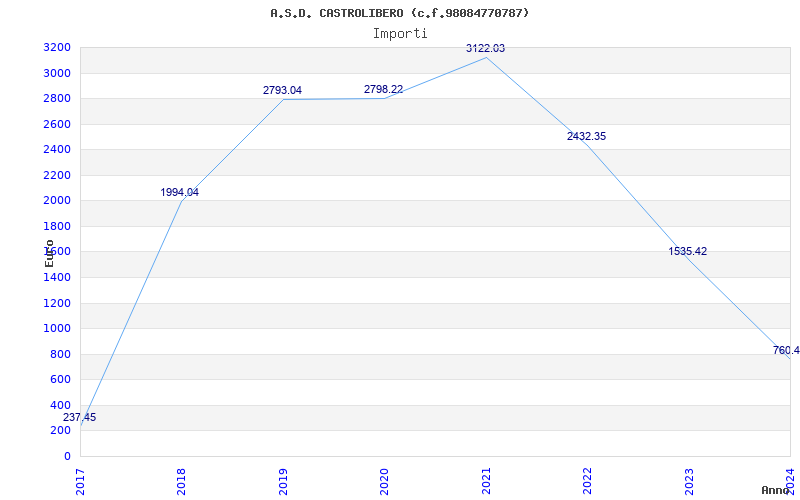This screenshot has height=500, width=800.
Task: Click the 2018 x-axis year label
Action: click(x=182, y=482)
